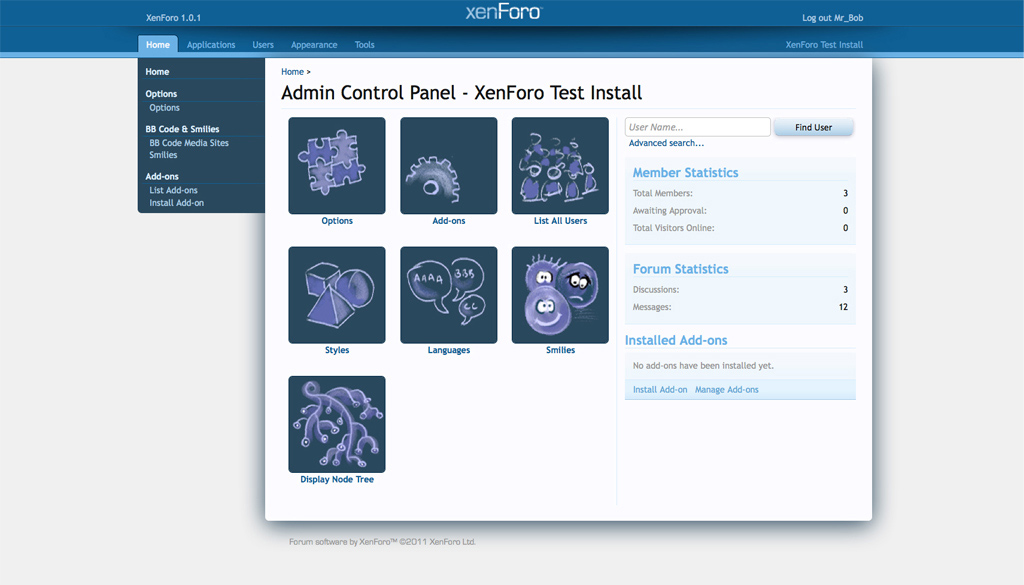
Task: Click the Home breadcrumb link
Action: click(x=293, y=72)
